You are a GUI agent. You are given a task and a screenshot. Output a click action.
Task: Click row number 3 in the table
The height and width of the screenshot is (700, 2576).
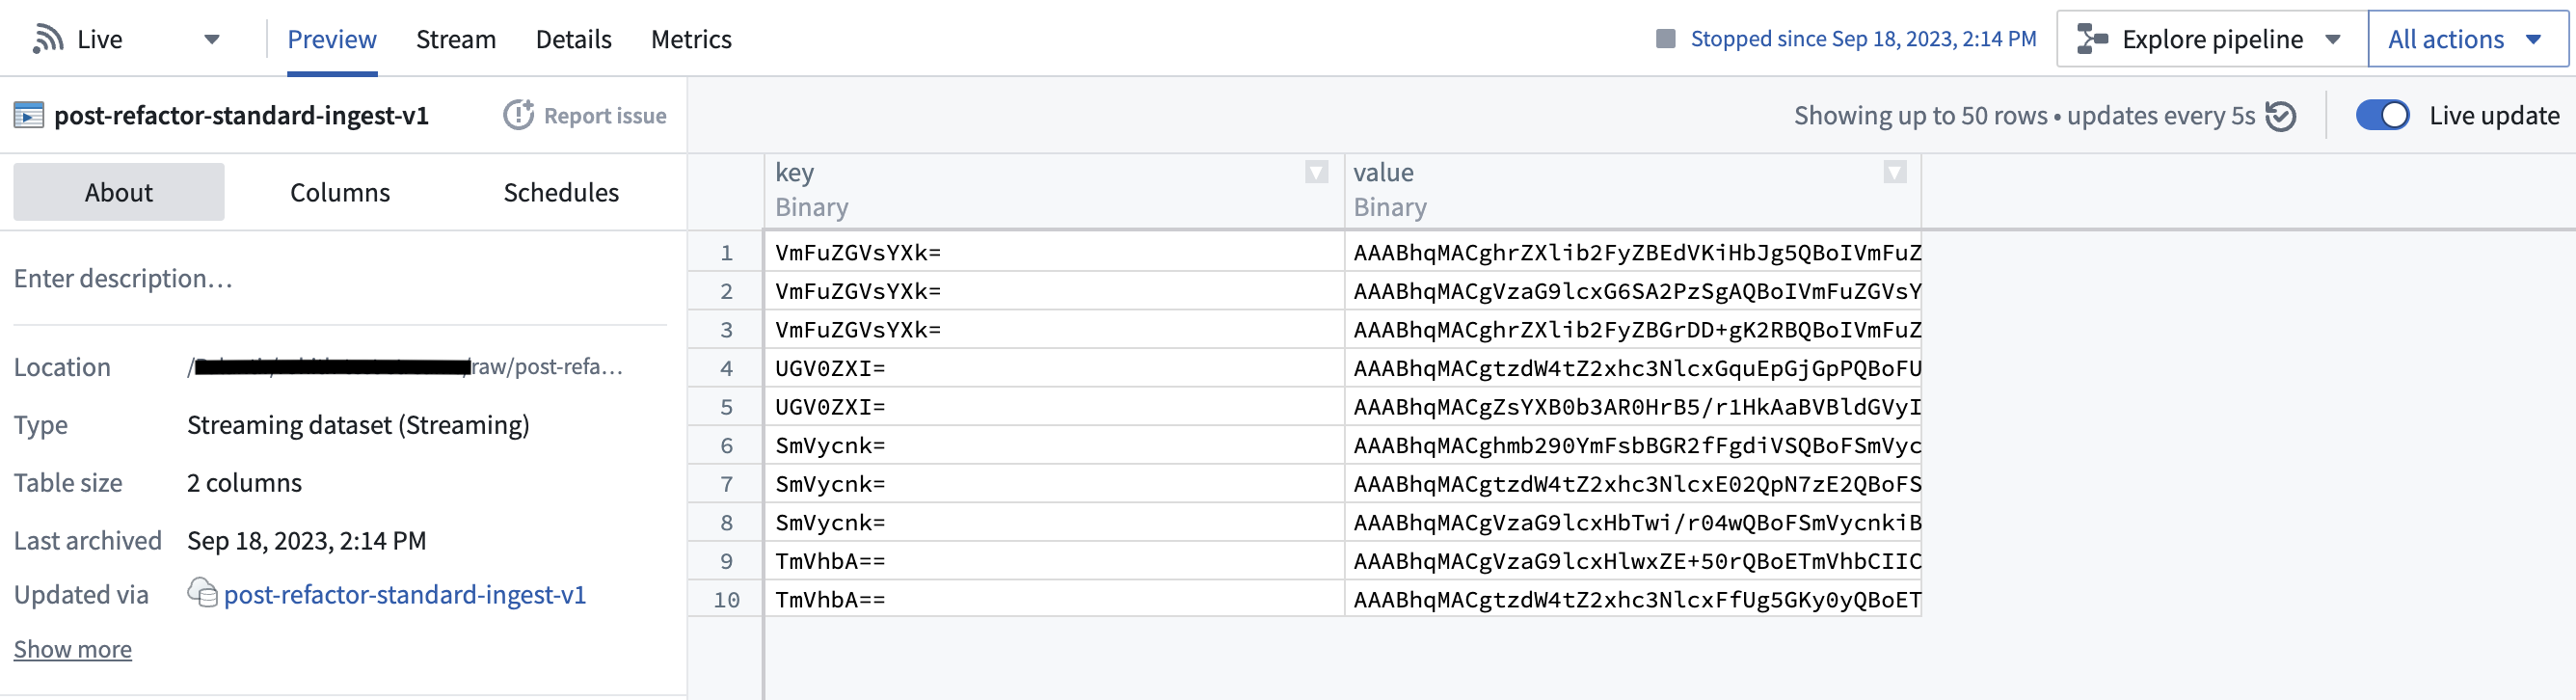pyautogui.click(x=726, y=330)
